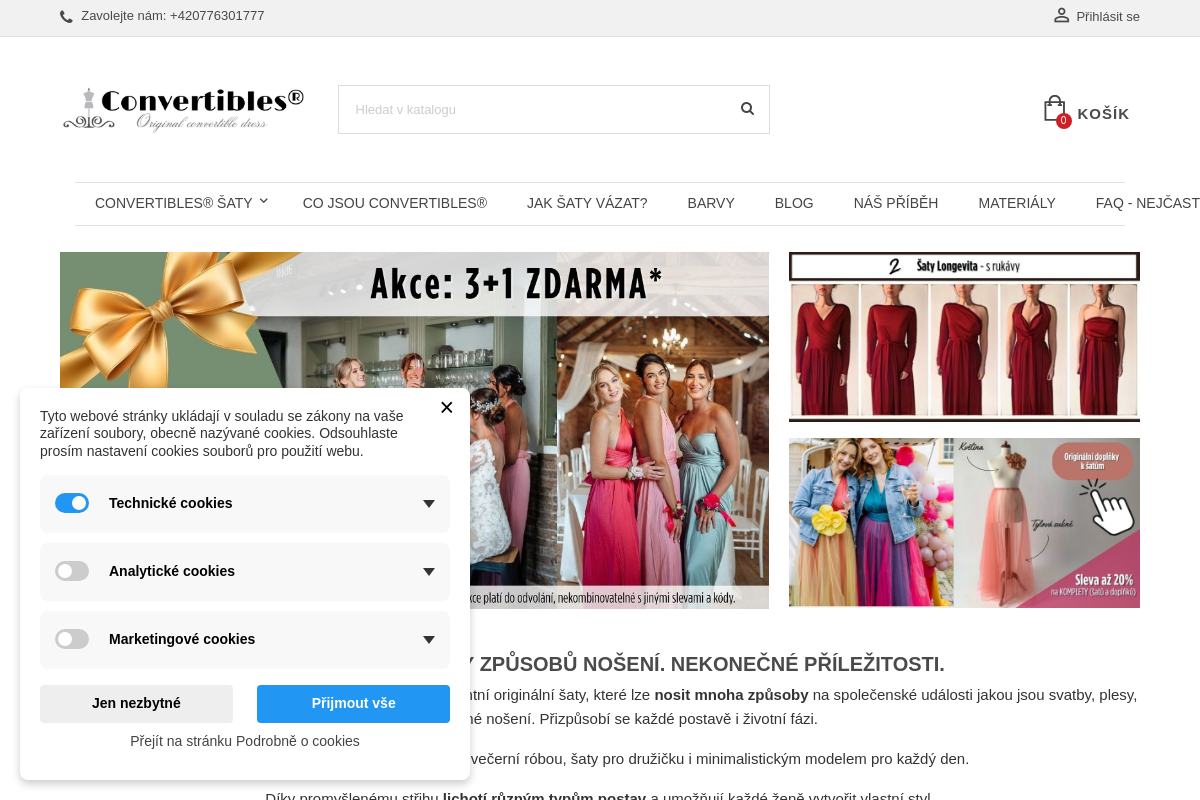Click the Košík cart link
Viewport: 1200px width, 800px height.
[x=1103, y=114]
